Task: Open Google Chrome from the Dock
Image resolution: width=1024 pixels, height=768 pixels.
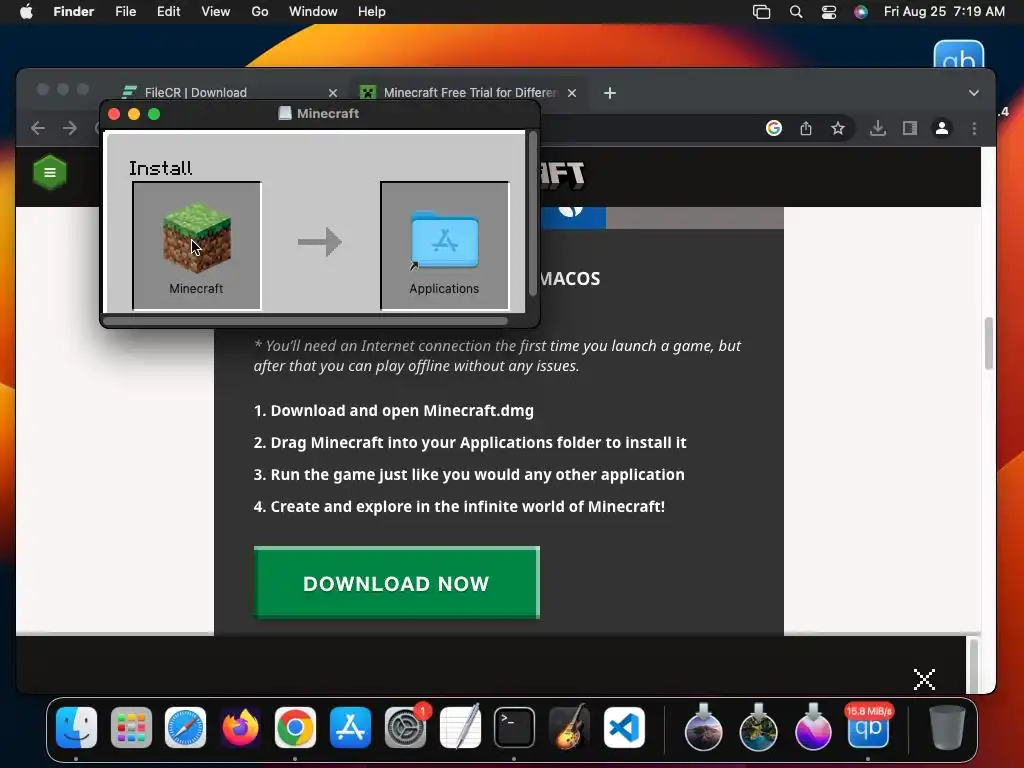Action: (295, 728)
